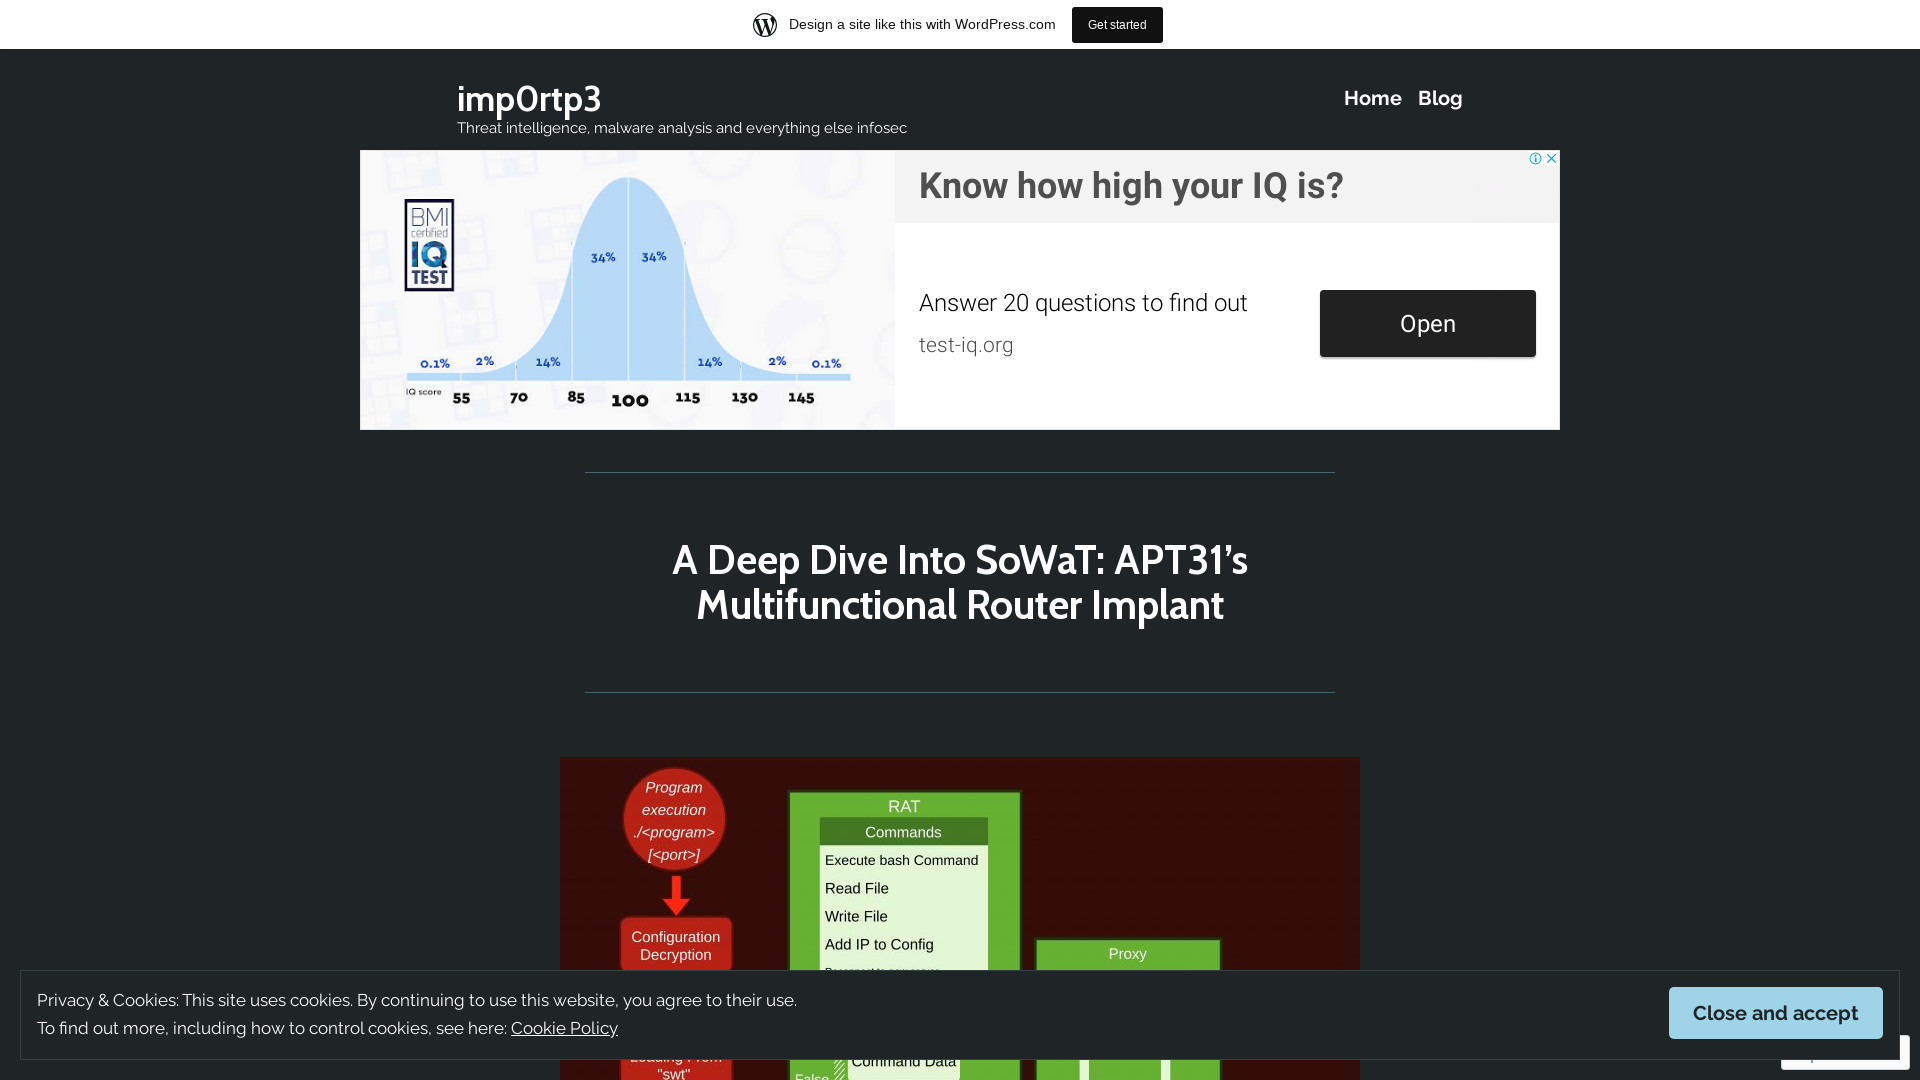Click the Configuration Decryption box in diagram
This screenshot has width=1920, height=1080.
coord(676,945)
